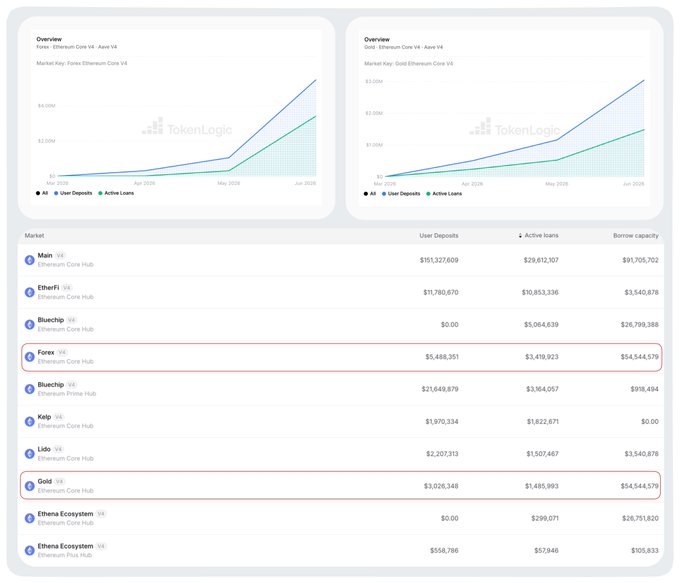Toggle the All legend in Forex chart
This screenshot has height=583, width=680.
click(x=42, y=193)
